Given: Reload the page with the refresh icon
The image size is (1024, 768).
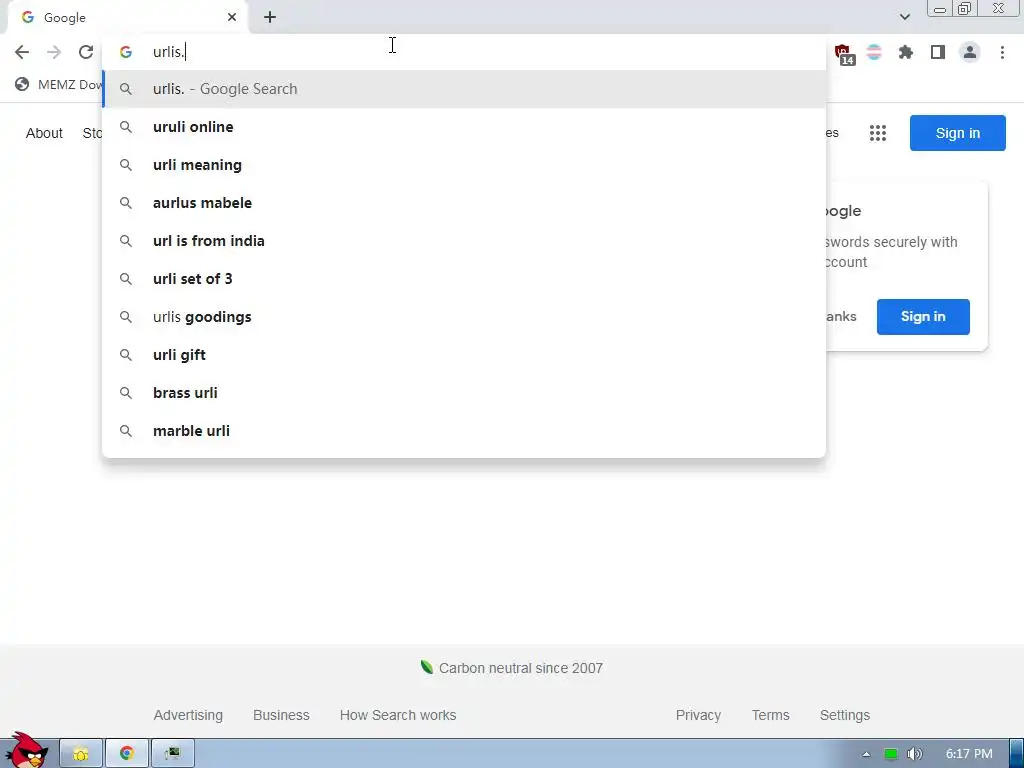Looking at the screenshot, I should pyautogui.click(x=86, y=52).
